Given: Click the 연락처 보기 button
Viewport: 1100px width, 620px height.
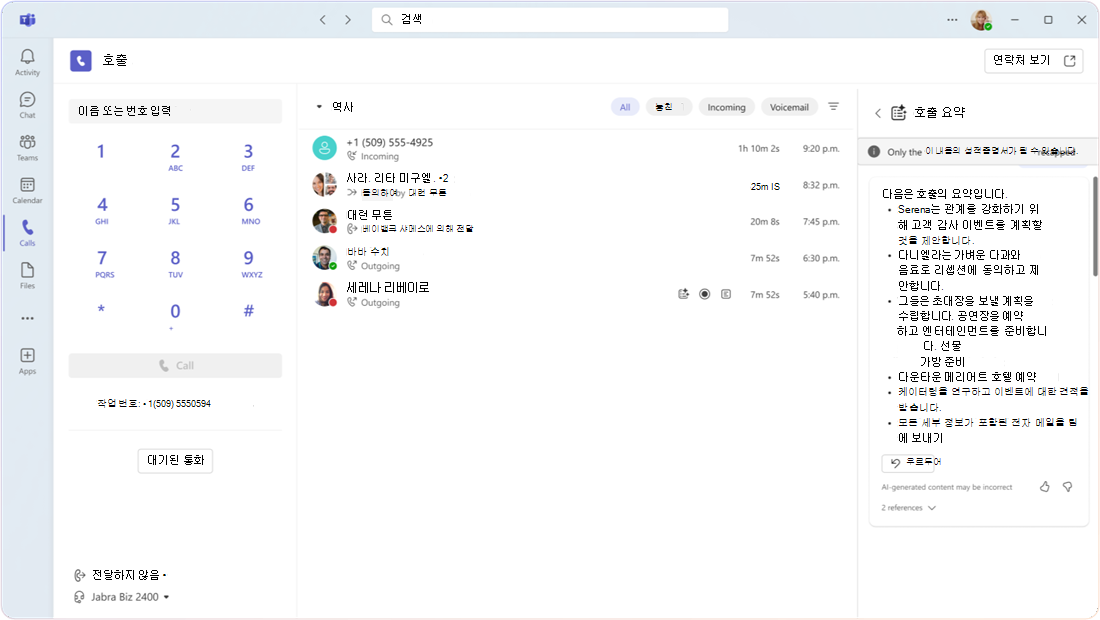Looking at the screenshot, I should click(x=1033, y=61).
